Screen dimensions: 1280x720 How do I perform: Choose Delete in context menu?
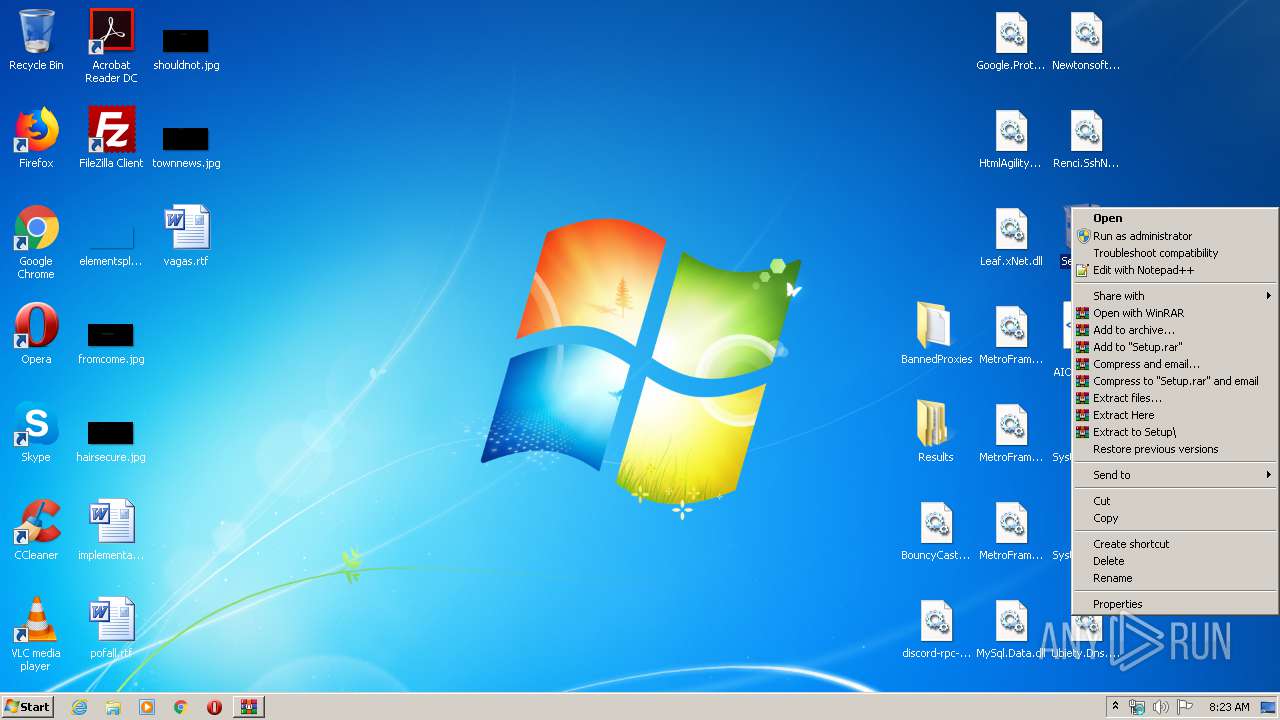point(1175,561)
